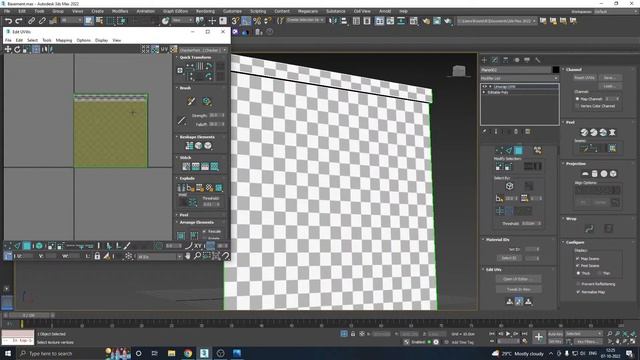Screen dimensions: 640x360
Task: Click Cylindrical Map icon in Projection rollout
Action: pyautogui.click(x=595, y=174)
